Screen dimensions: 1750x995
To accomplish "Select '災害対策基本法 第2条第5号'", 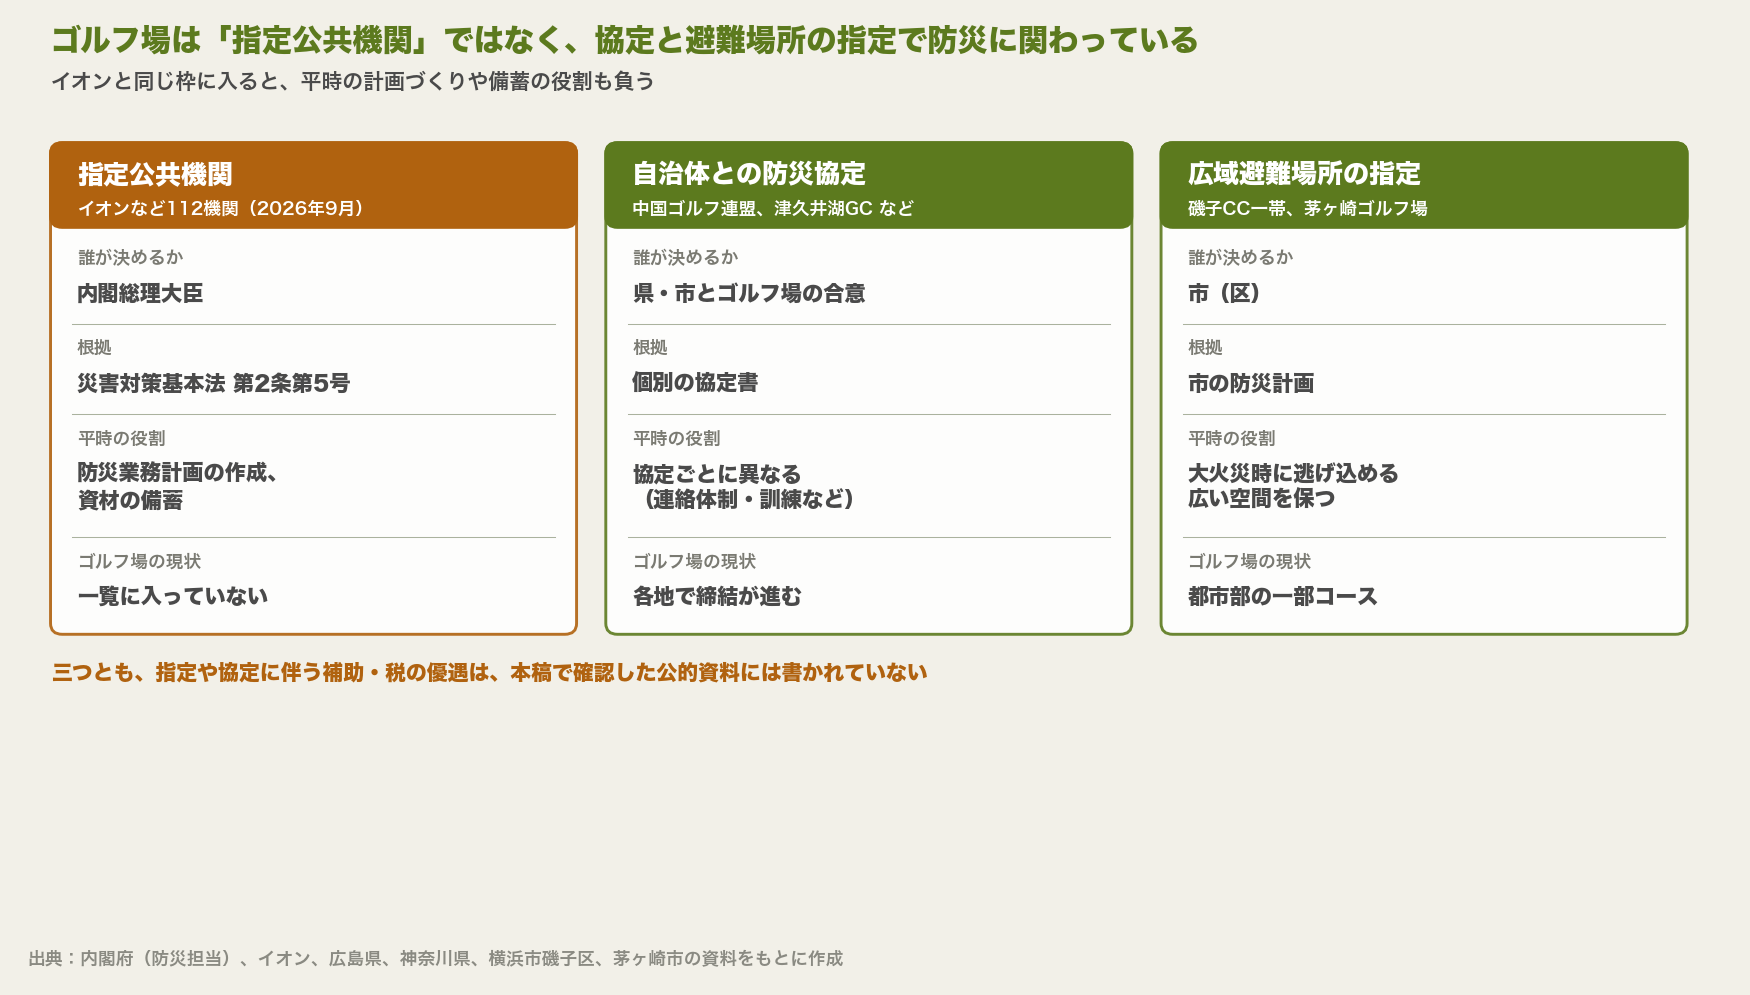I will click(x=214, y=383).
